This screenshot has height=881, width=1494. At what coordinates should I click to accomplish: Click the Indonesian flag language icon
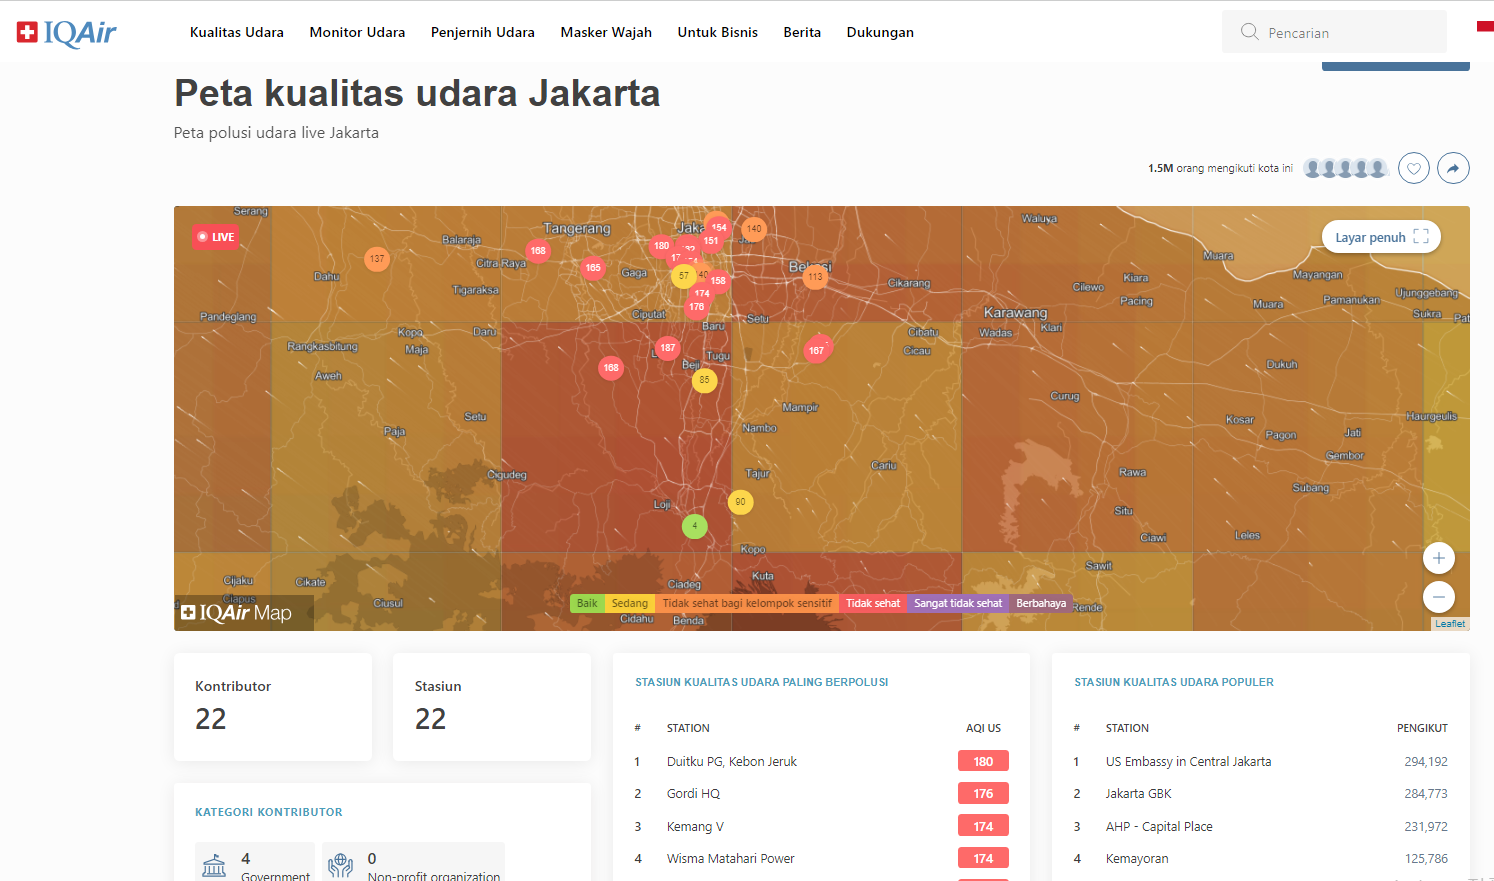click(x=1485, y=26)
